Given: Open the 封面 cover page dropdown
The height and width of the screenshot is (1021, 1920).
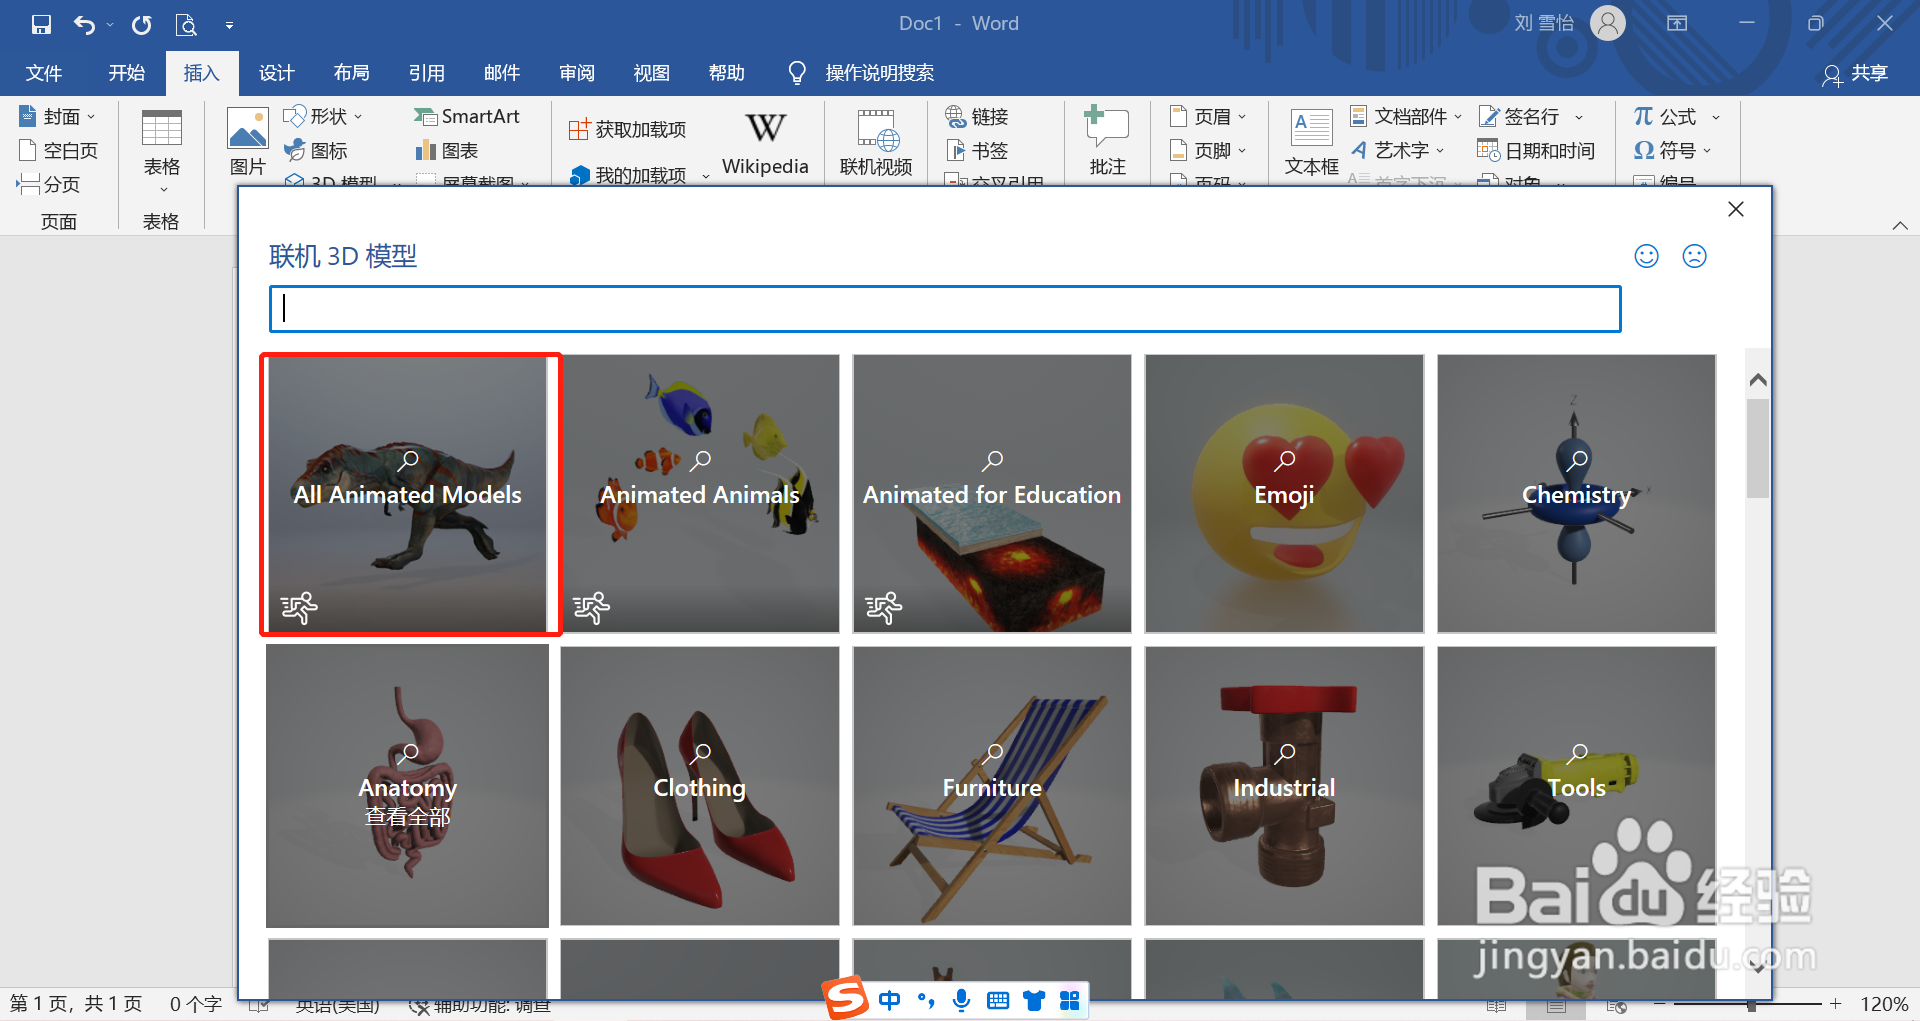Looking at the screenshot, I should pos(57,117).
